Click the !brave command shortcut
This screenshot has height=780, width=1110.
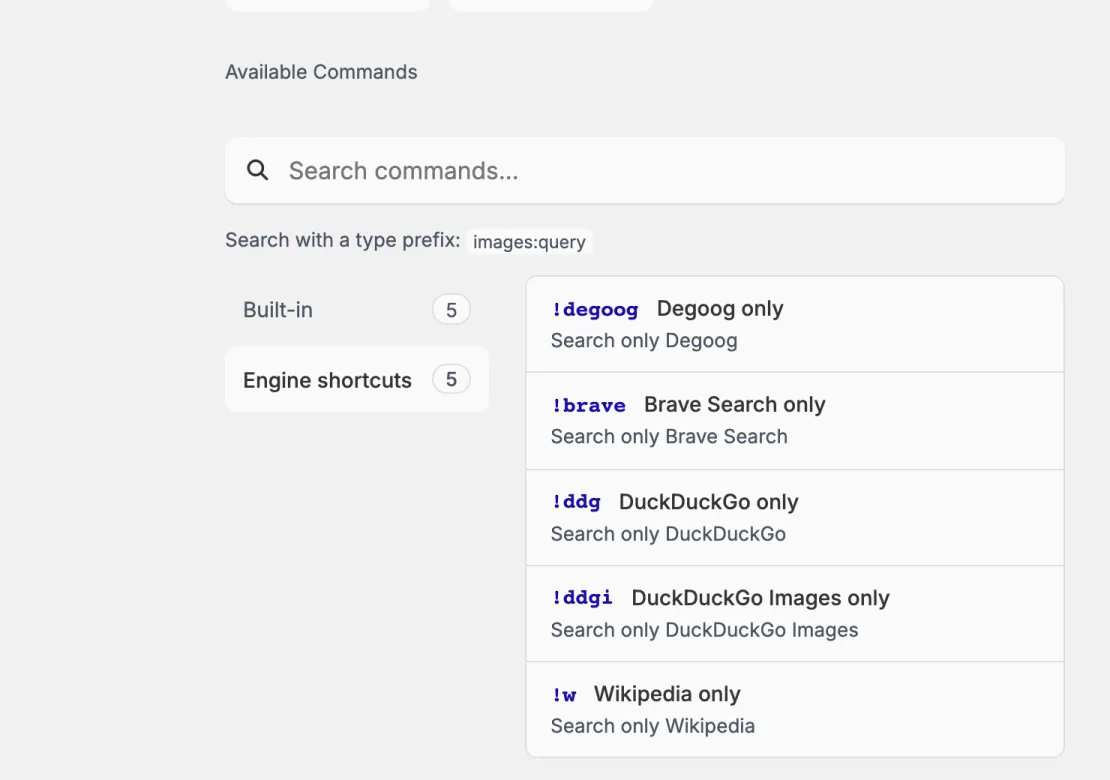tap(589, 406)
